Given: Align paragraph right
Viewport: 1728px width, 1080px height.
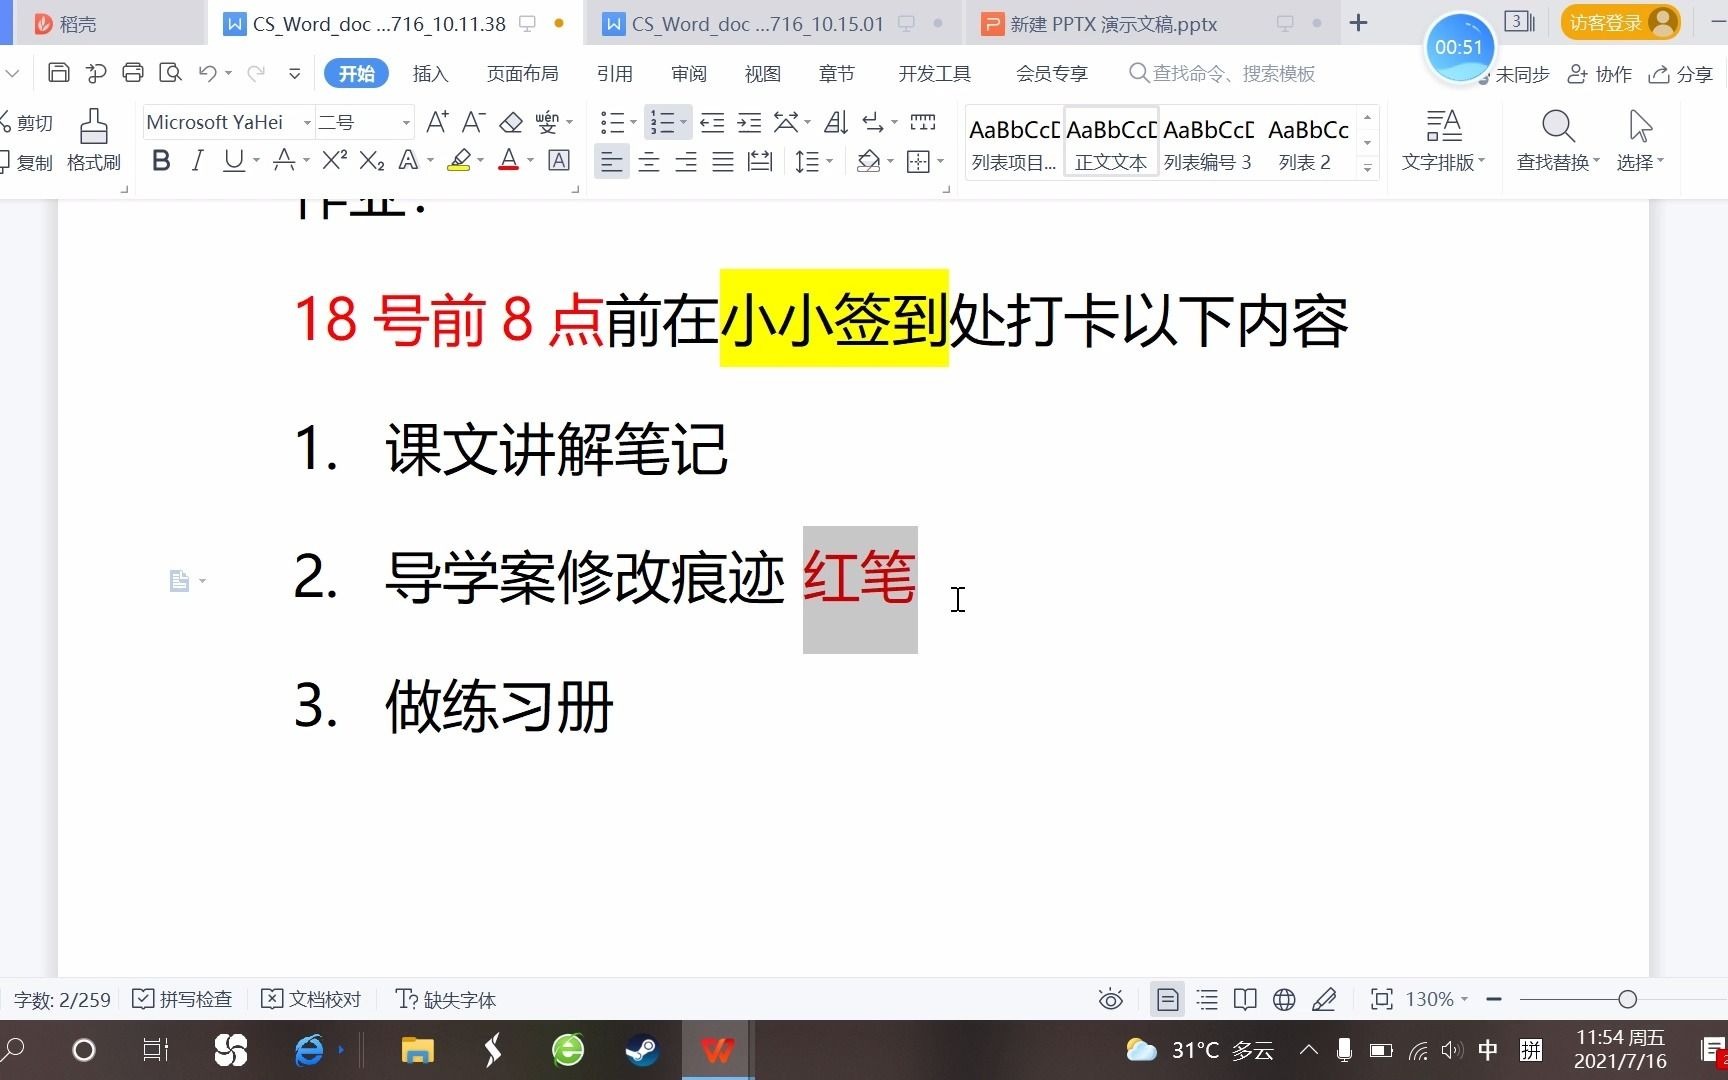Looking at the screenshot, I should coord(685,161).
